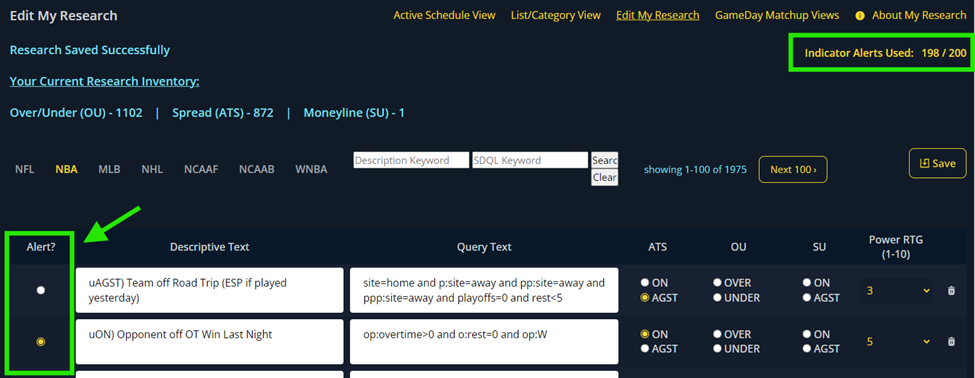Switch to the WNBA tab
Viewport: 975px width, 378px height.
311,169
